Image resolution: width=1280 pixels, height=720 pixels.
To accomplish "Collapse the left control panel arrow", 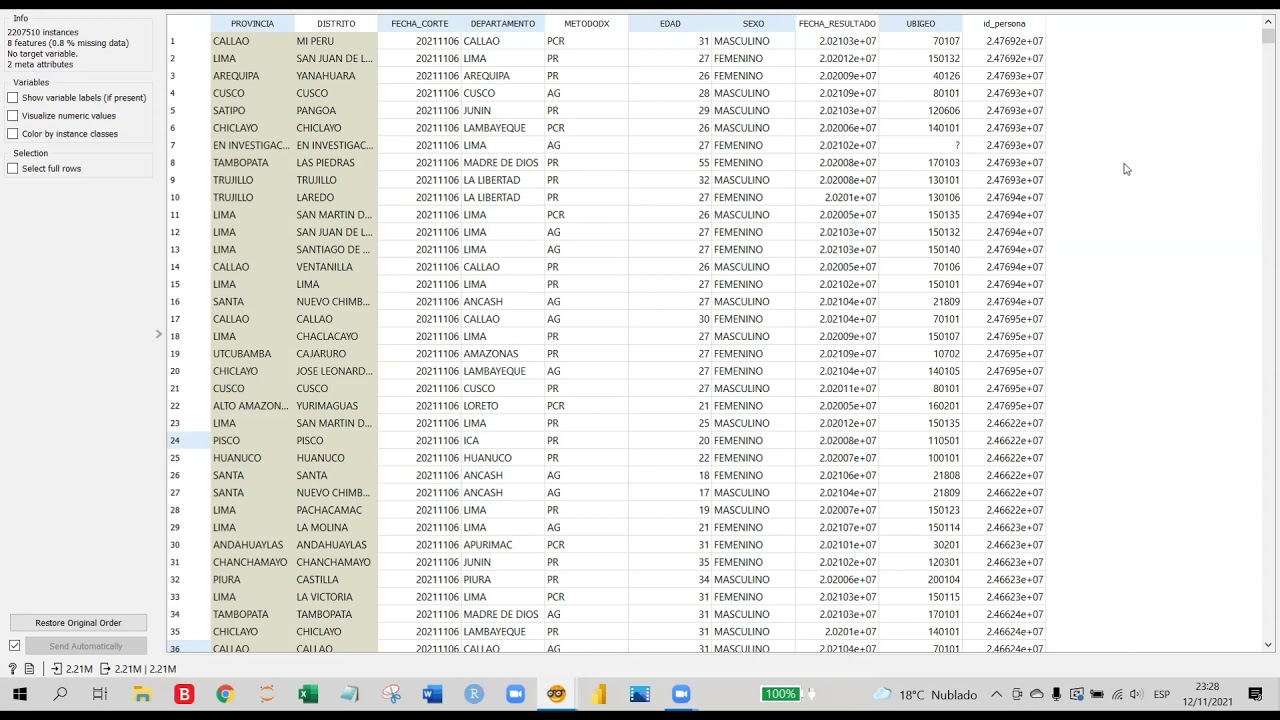I will [158, 334].
